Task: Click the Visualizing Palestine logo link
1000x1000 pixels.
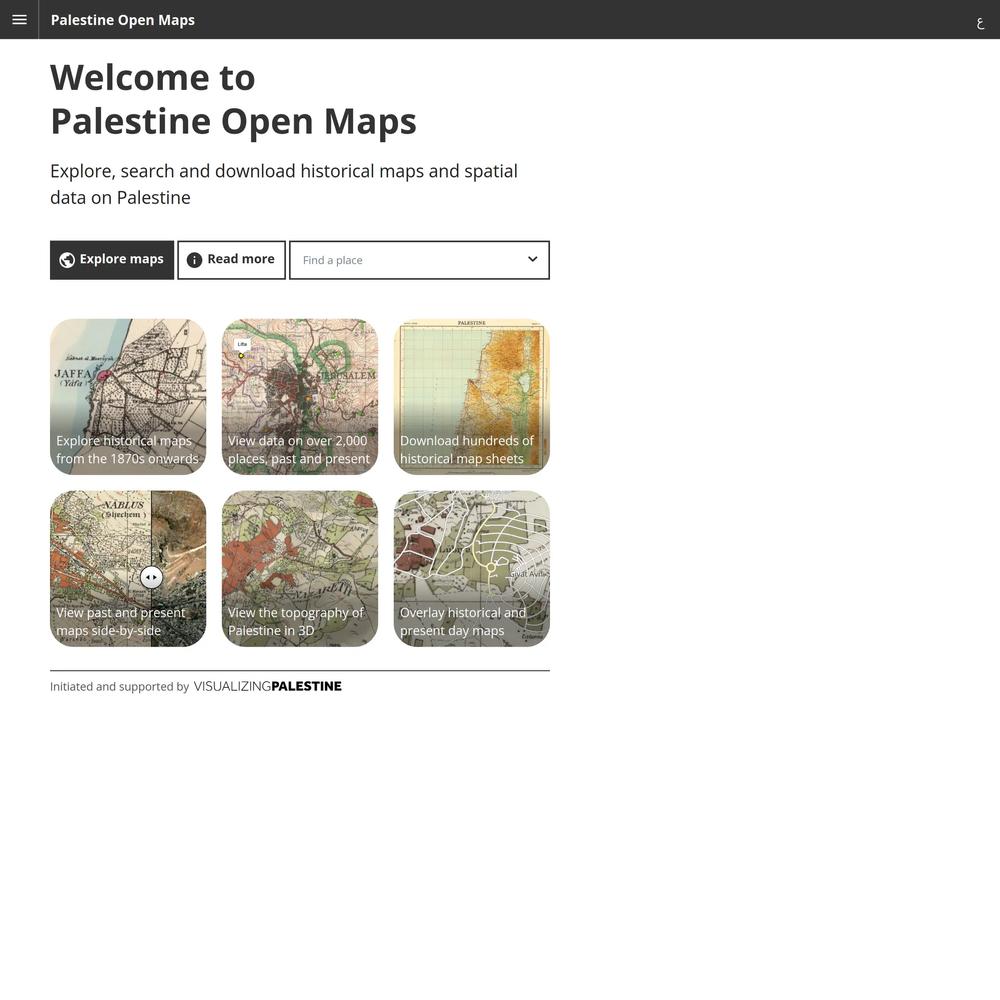Action: [x=267, y=686]
